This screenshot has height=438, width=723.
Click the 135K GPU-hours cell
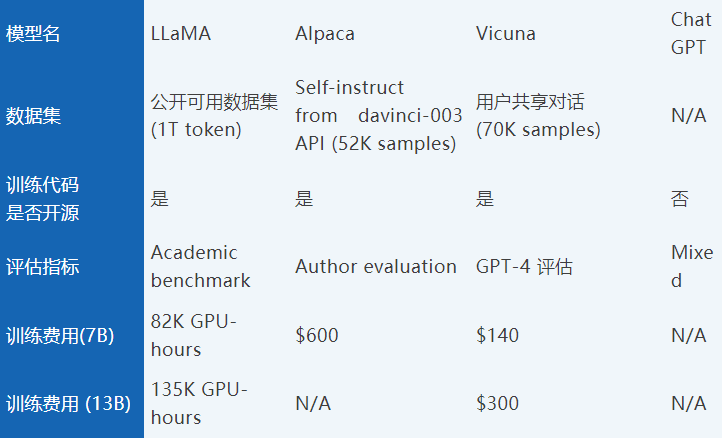click(199, 403)
